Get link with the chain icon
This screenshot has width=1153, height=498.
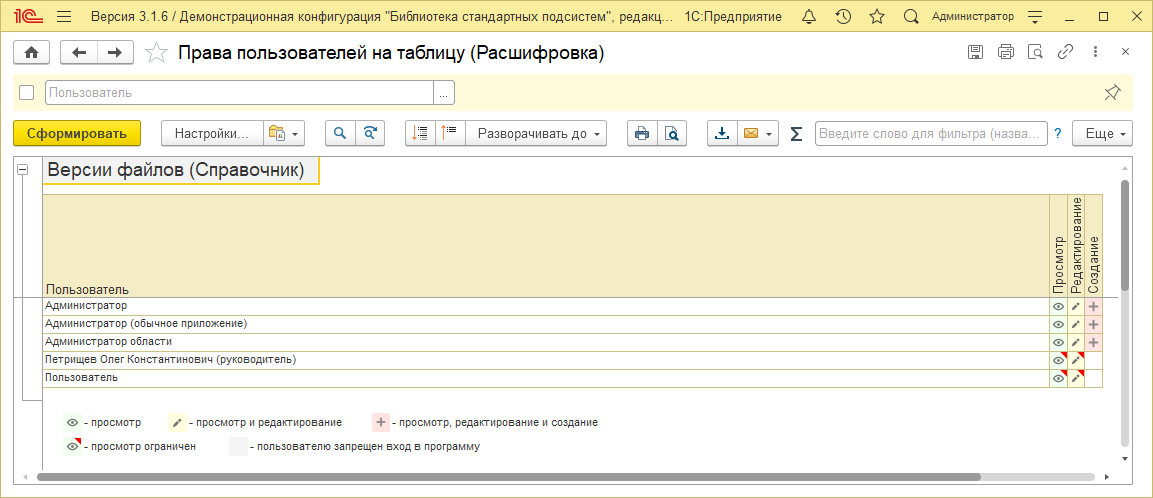click(1065, 51)
